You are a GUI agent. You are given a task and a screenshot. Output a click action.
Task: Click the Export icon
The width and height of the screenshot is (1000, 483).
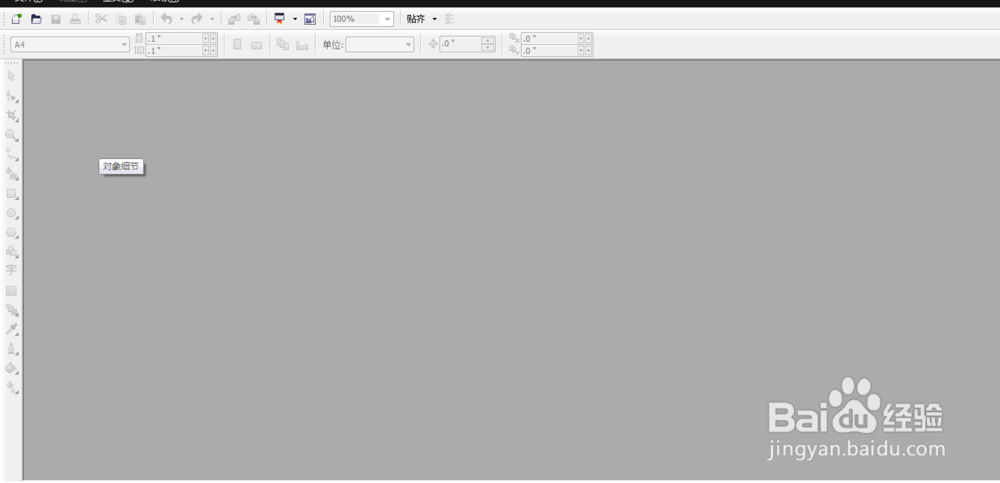point(254,19)
